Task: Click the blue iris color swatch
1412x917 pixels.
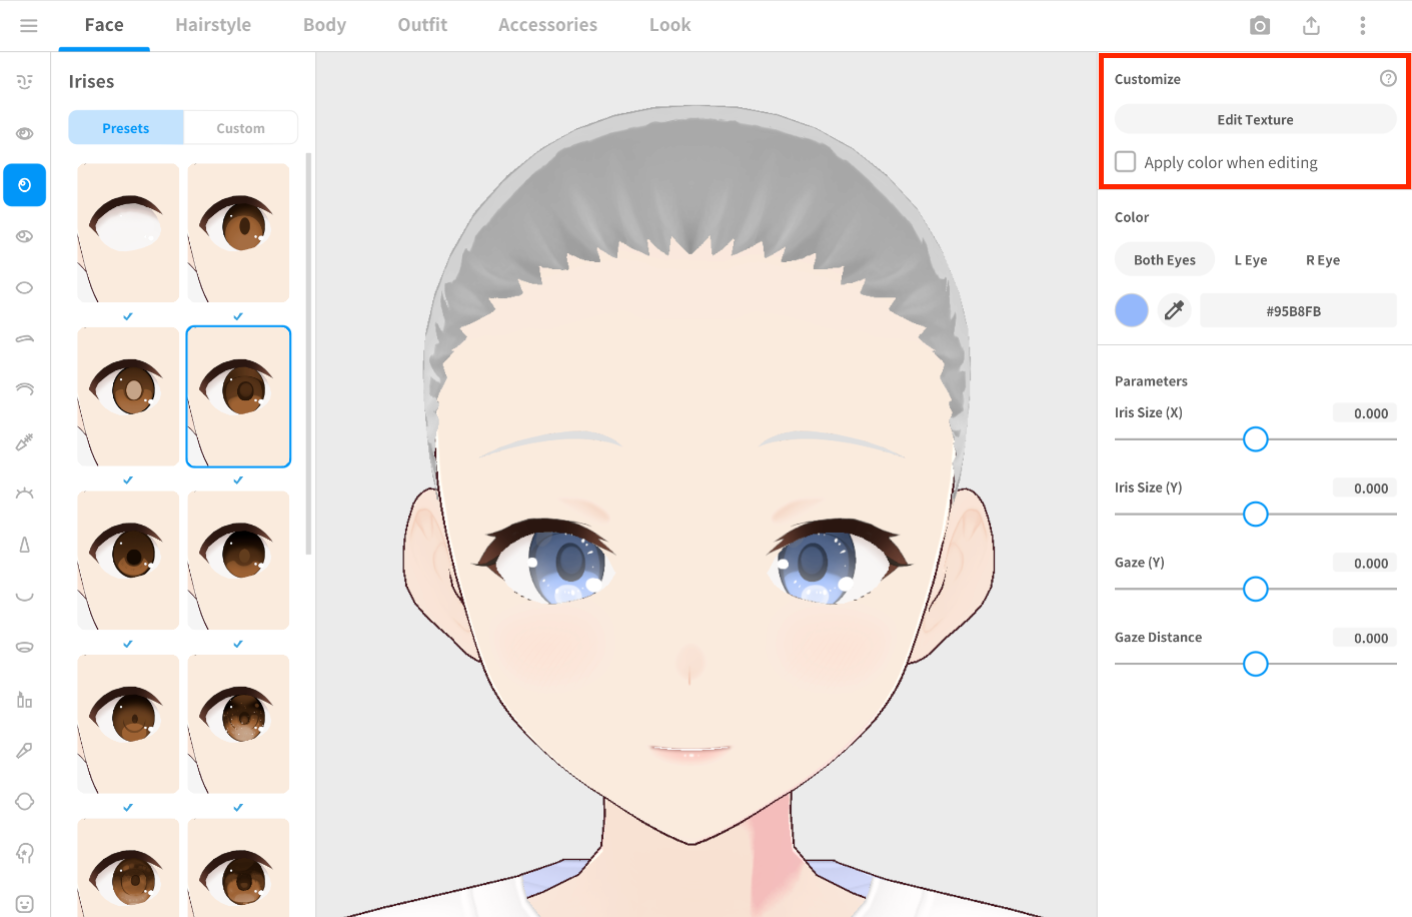Action: [1131, 310]
